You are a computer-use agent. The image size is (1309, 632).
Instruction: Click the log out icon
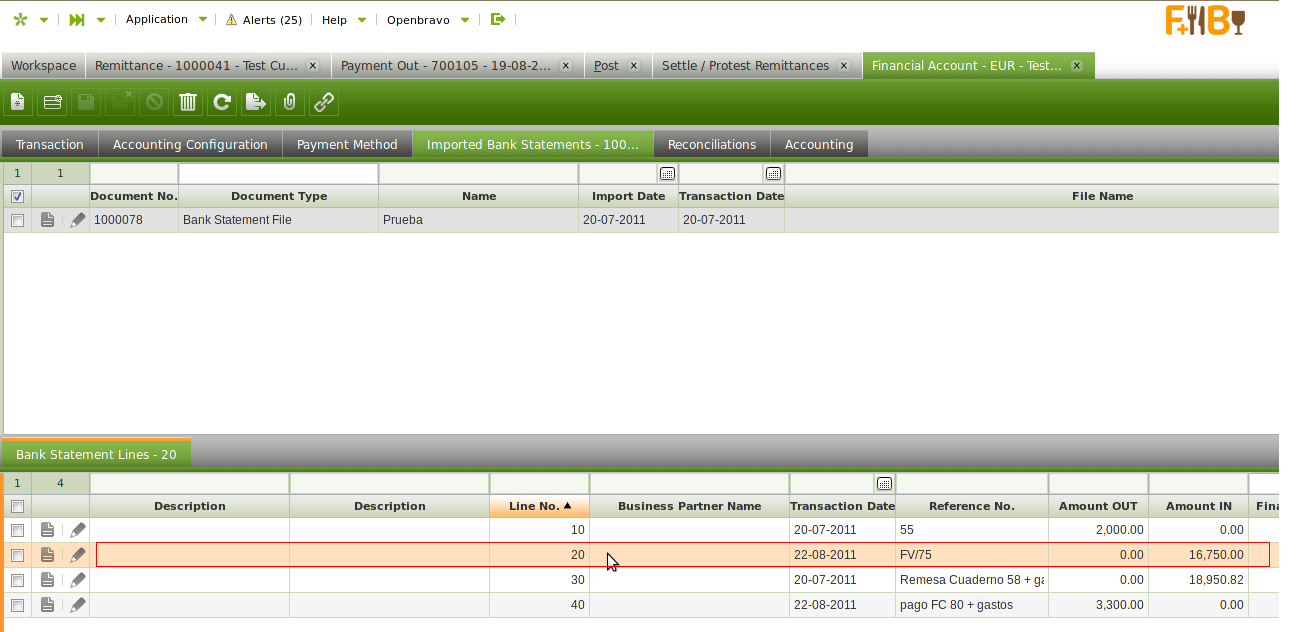tap(498, 19)
